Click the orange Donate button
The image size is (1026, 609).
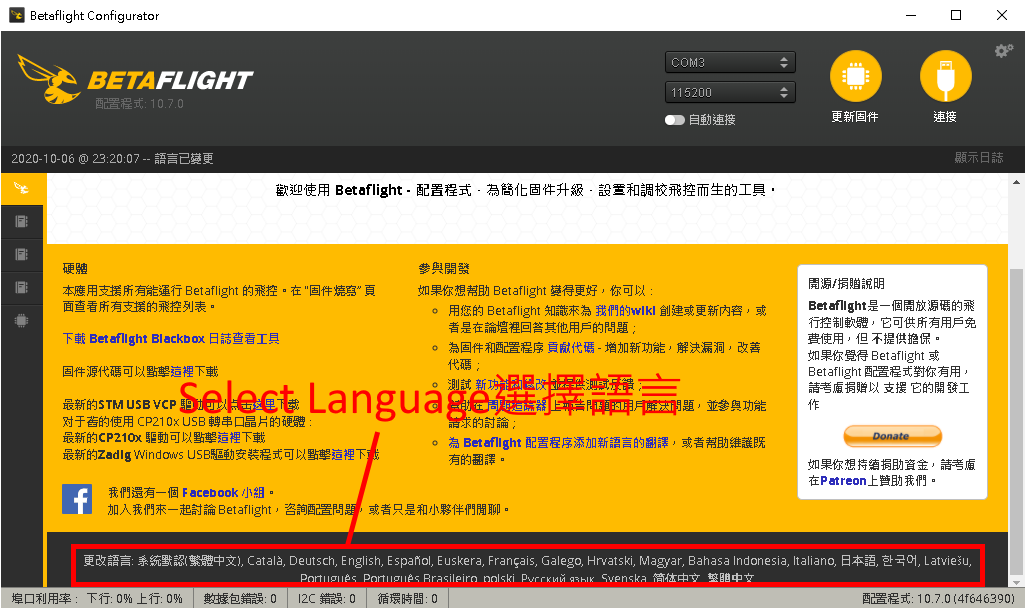[x=893, y=436]
